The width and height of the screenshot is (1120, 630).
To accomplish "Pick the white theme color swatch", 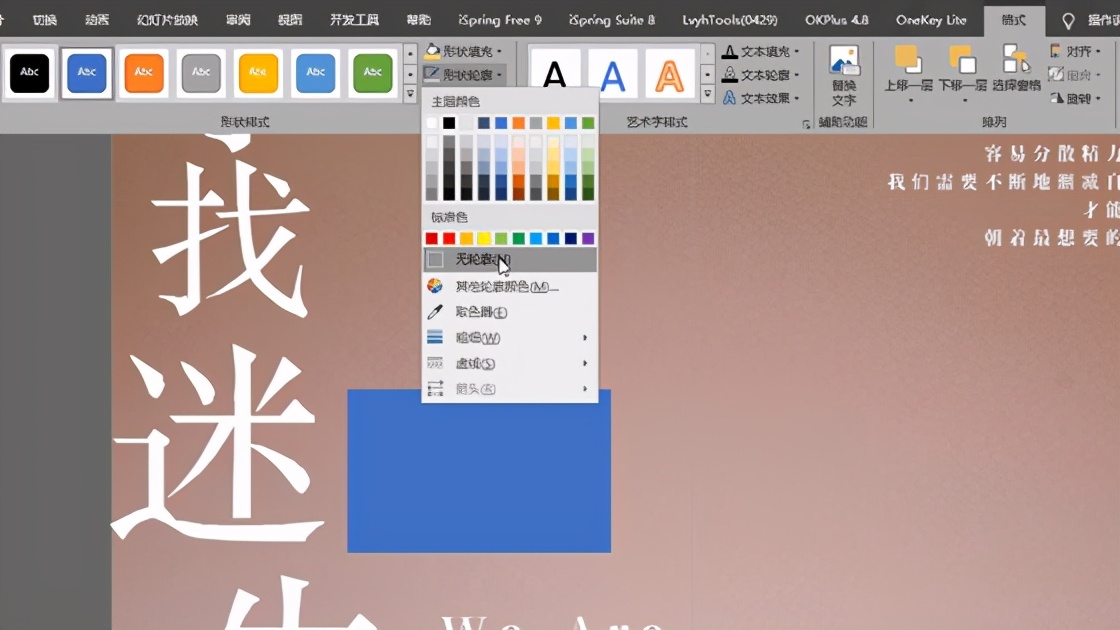I will [431, 123].
